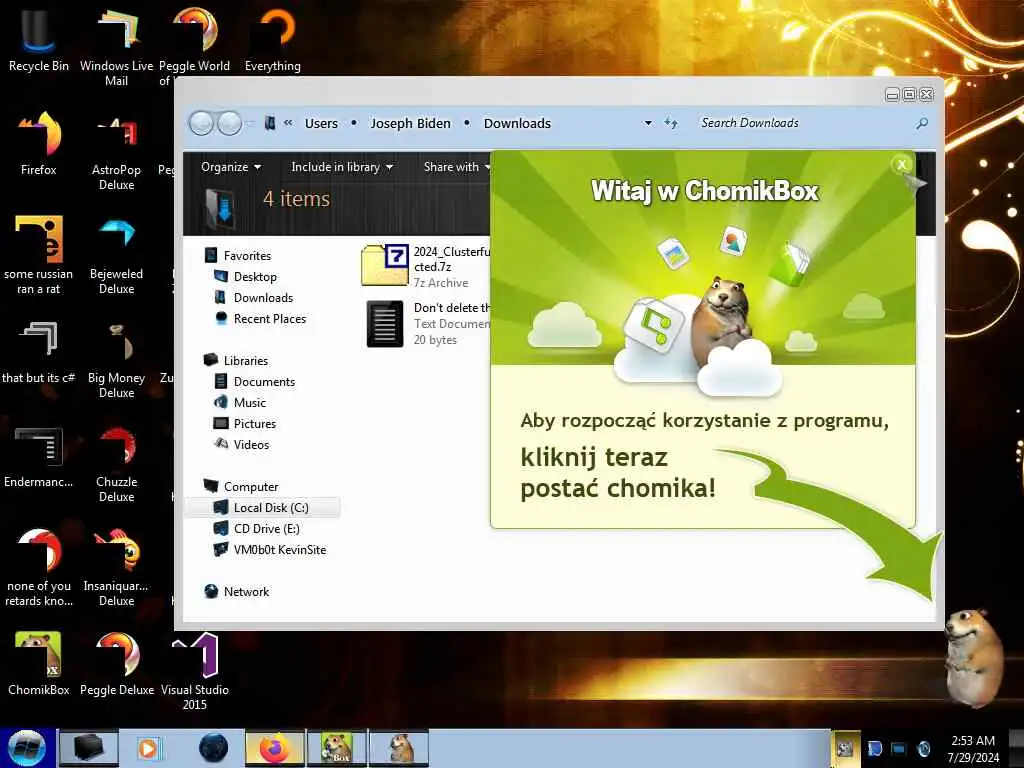The image size is (1024, 768).
Task: Click the flag tray icon
Action: point(875,748)
